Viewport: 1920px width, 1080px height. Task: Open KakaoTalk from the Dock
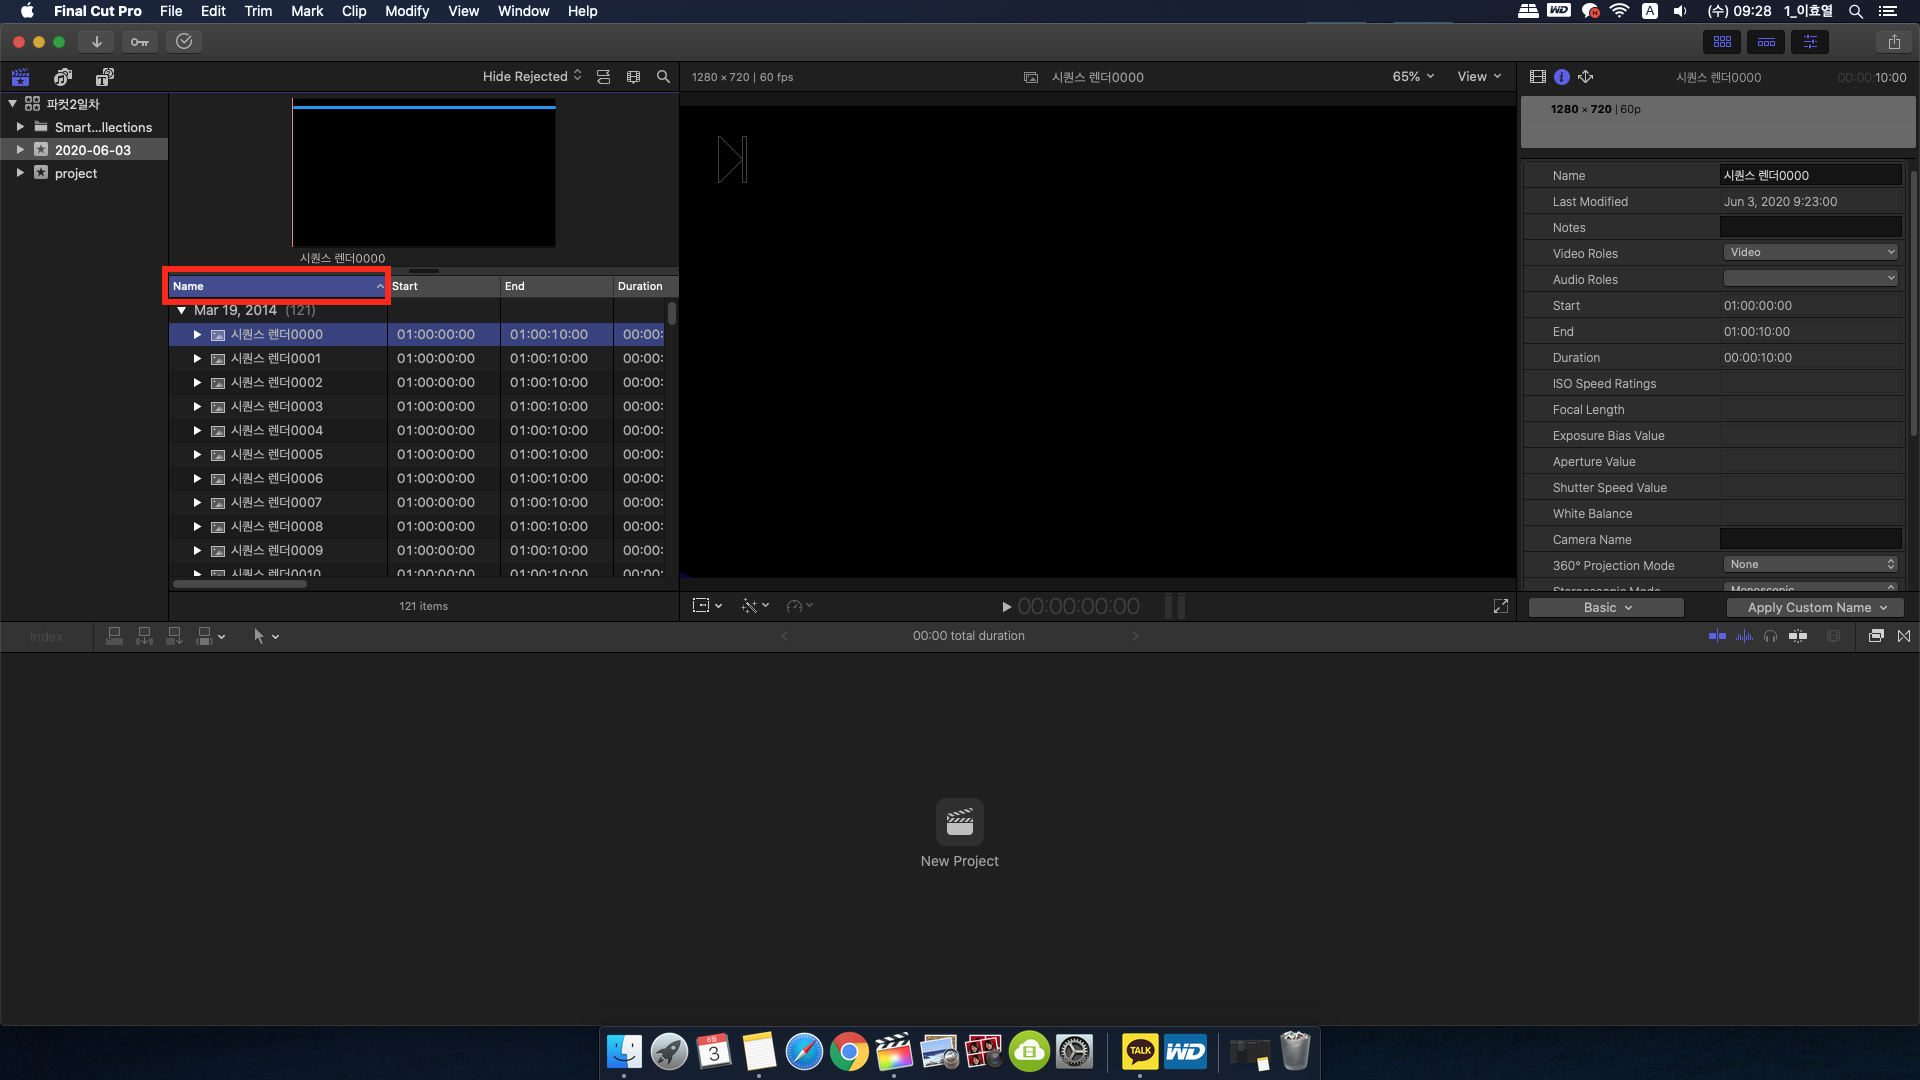1140,1052
